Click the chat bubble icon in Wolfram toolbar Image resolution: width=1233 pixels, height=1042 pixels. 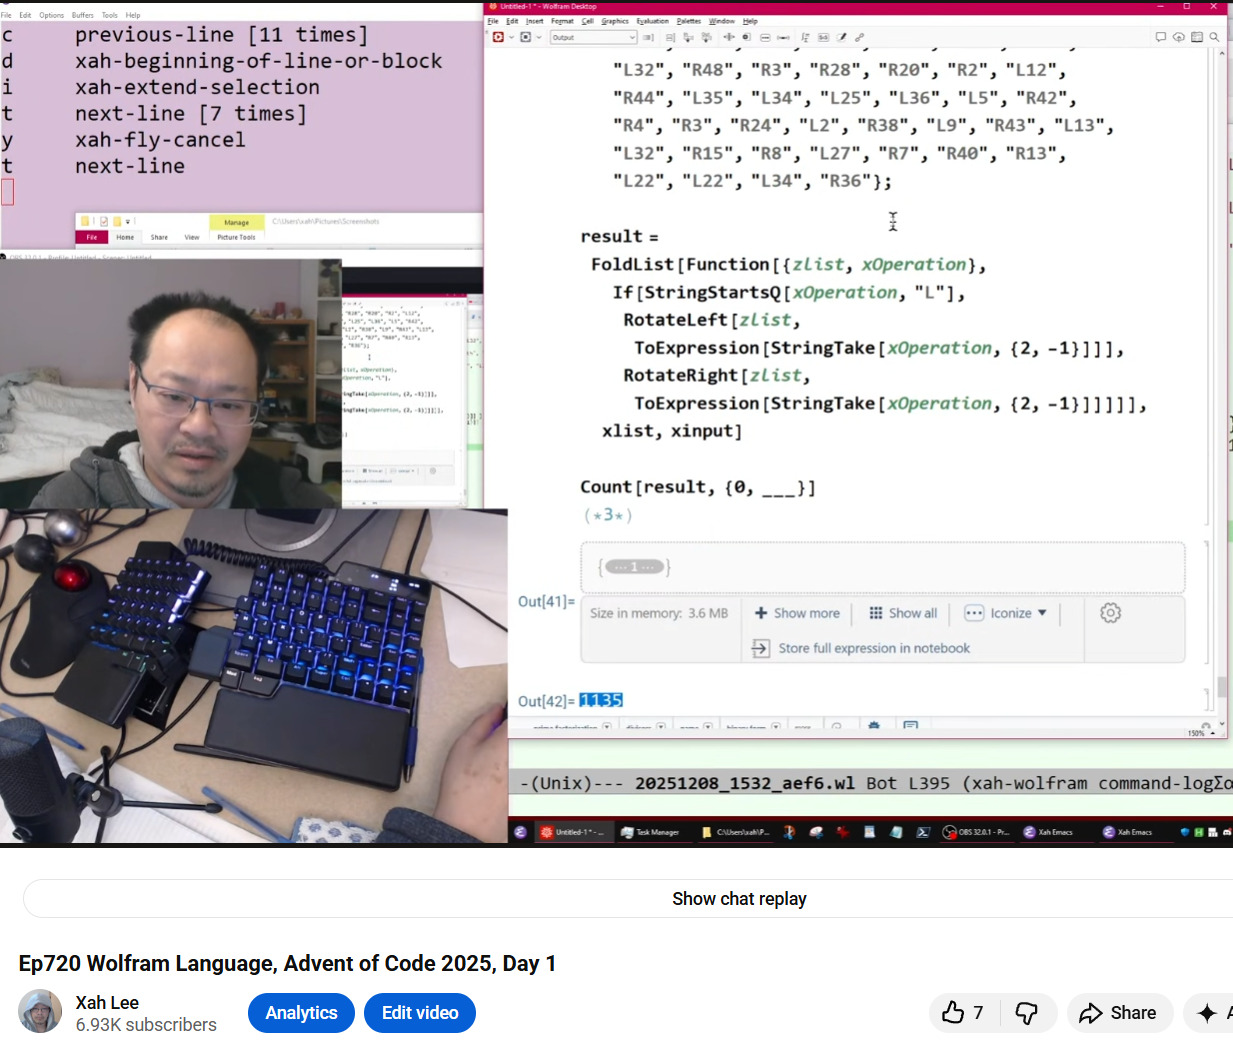click(1160, 37)
